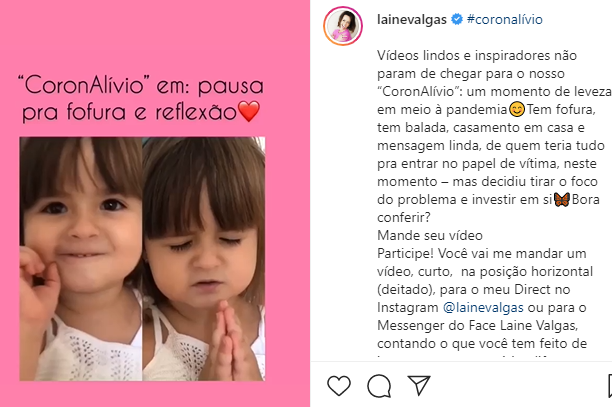The width and height of the screenshot is (612, 407).
Task: Open the #coronalívio hashtag
Action: click(505, 19)
